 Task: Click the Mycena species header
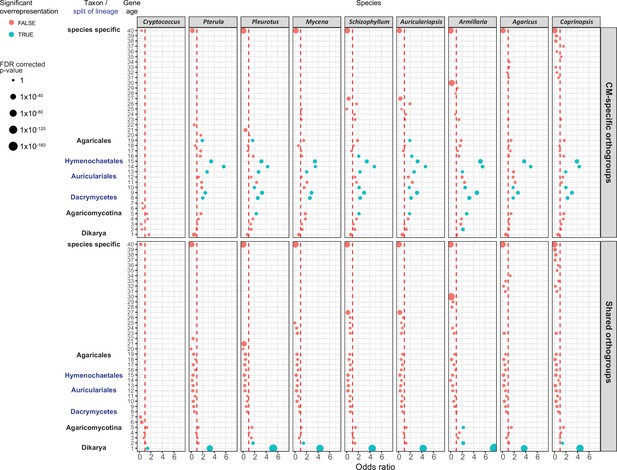point(317,22)
